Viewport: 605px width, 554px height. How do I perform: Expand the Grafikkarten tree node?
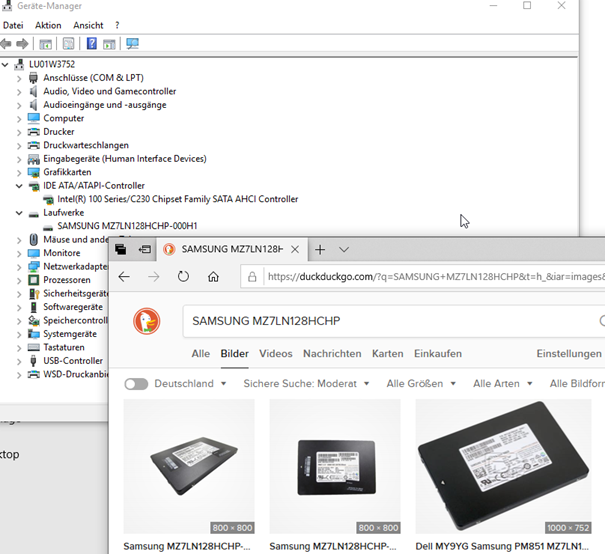[x=19, y=172]
